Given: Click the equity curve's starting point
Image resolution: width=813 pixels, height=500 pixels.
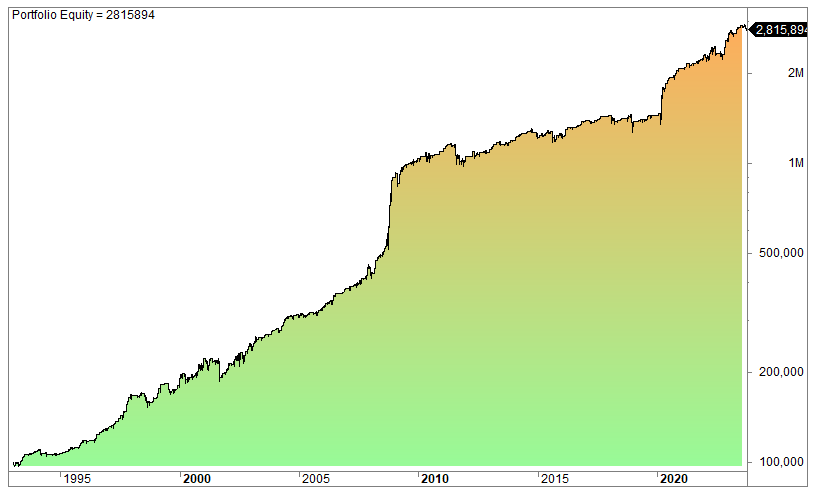Looking at the screenshot, I should pyautogui.click(x=15, y=465).
